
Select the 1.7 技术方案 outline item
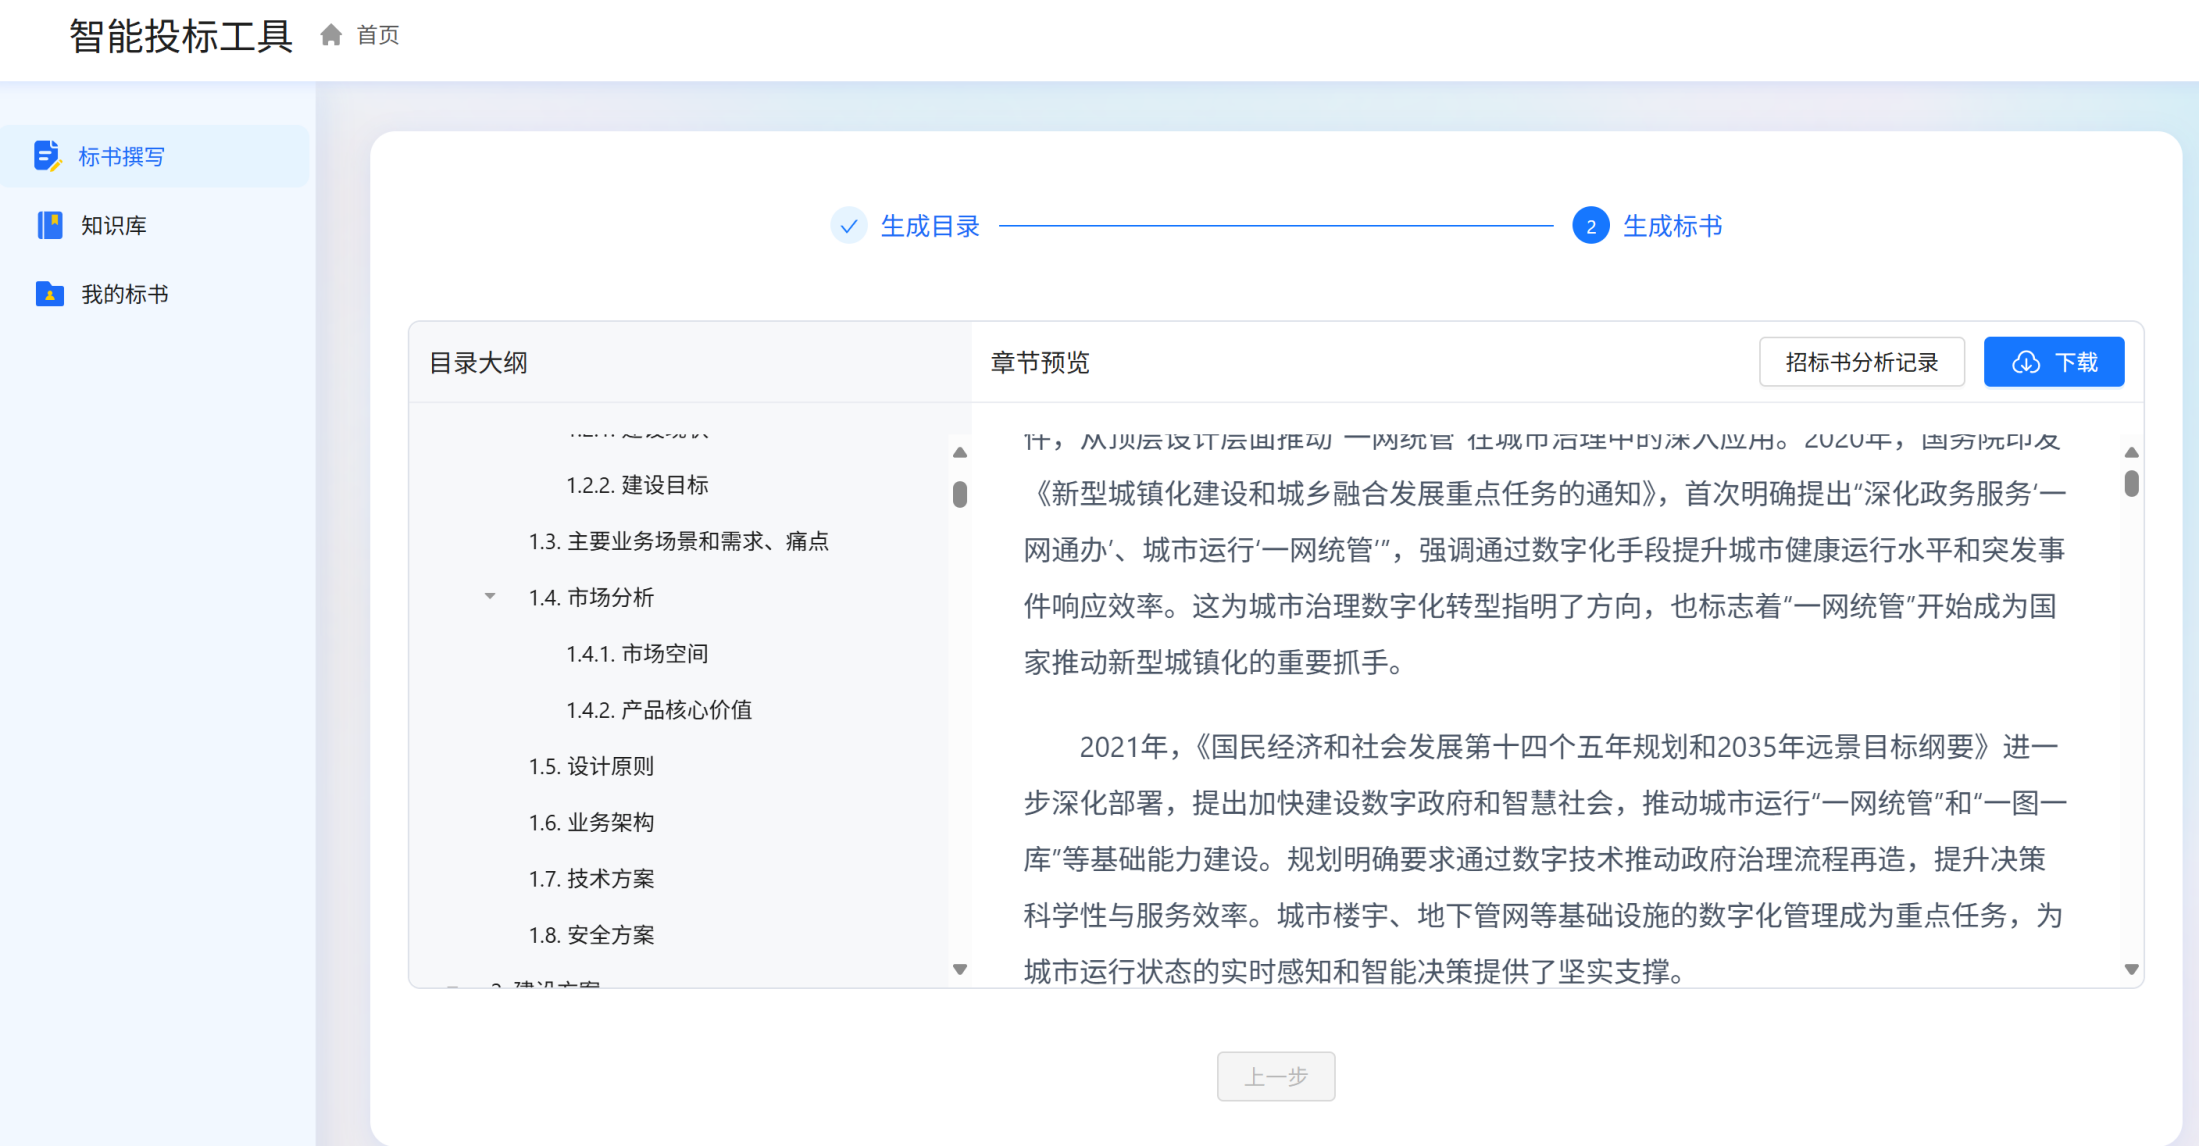click(594, 878)
